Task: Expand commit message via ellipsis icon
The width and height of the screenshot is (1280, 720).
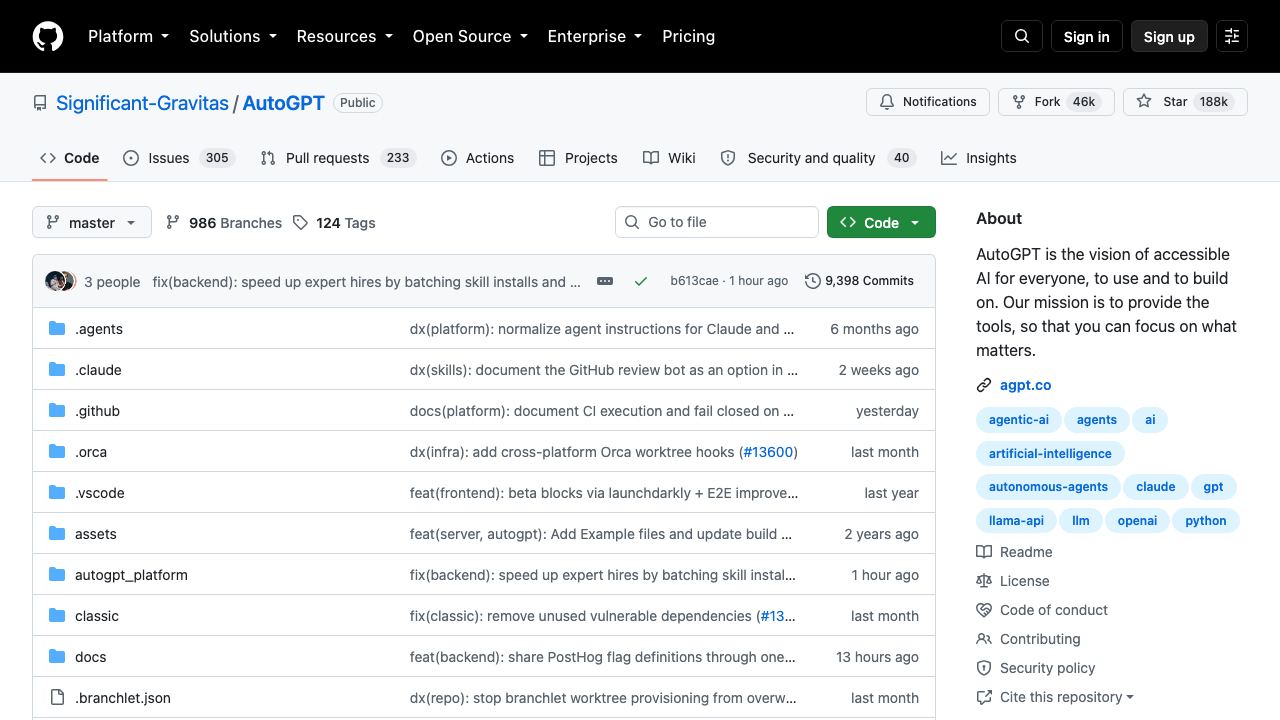Action: tap(605, 281)
